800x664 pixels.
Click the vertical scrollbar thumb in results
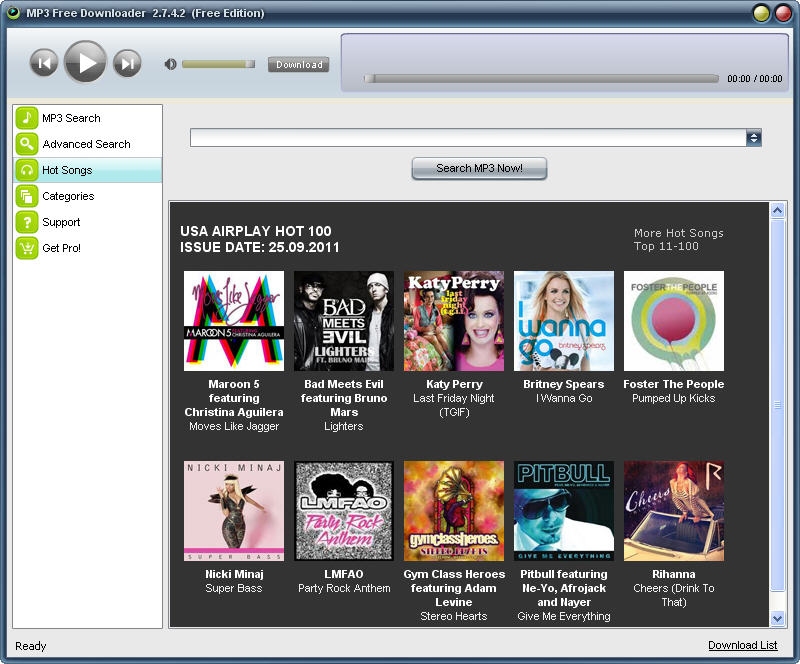777,405
